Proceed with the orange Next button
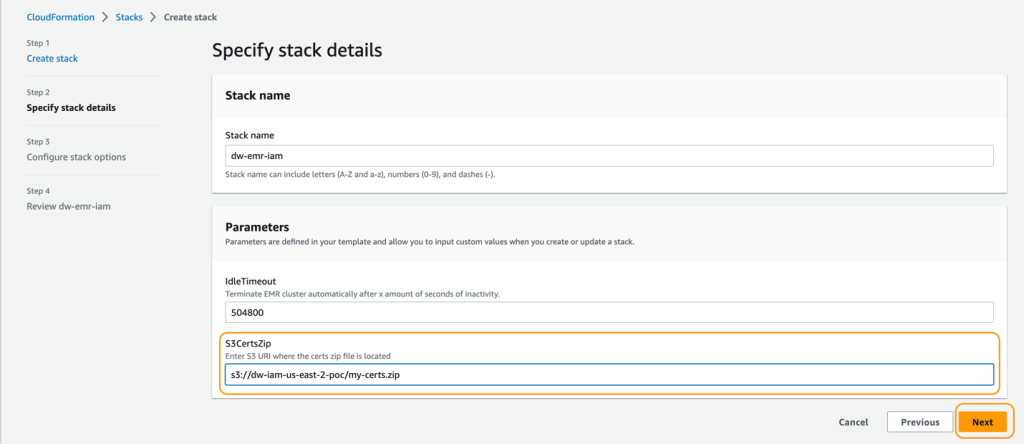 pos(982,422)
